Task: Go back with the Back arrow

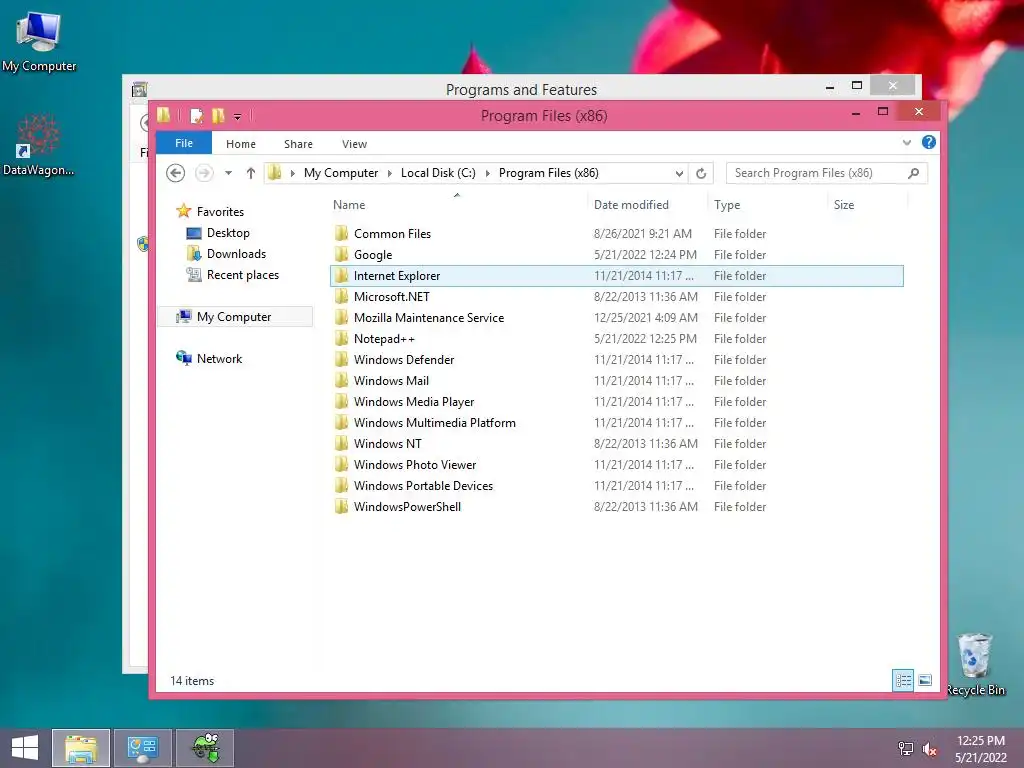Action: tap(175, 173)
